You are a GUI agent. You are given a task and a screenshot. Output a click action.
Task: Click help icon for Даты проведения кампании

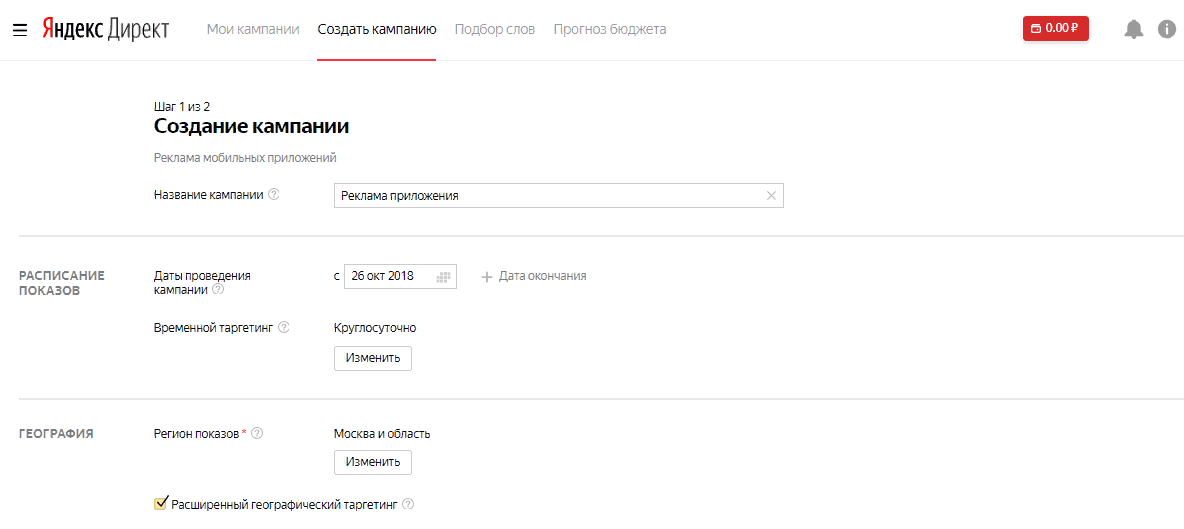pyautogui.click(x=218, y=289)
